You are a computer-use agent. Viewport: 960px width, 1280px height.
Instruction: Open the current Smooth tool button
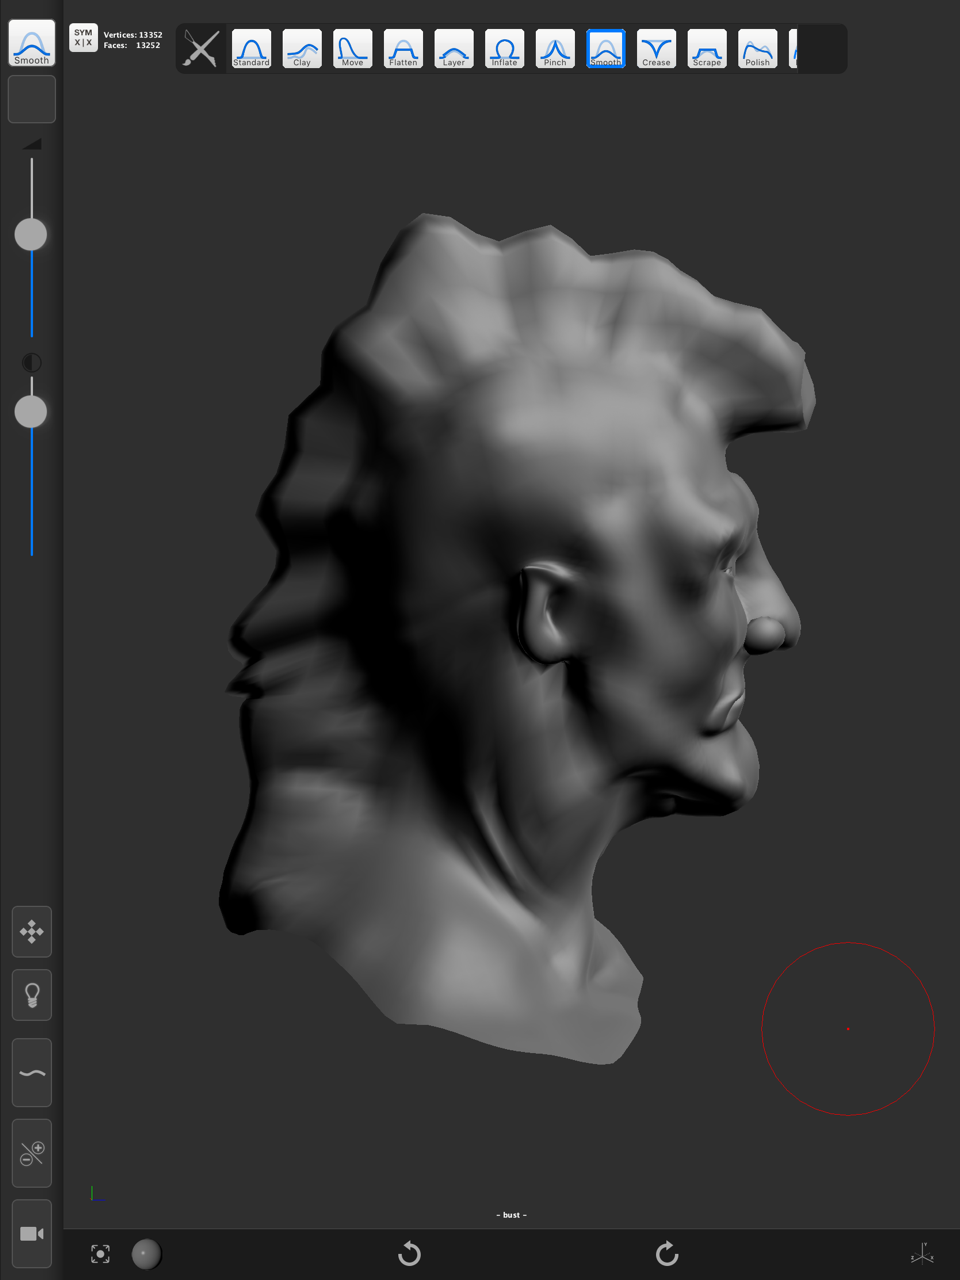(32, 43)
